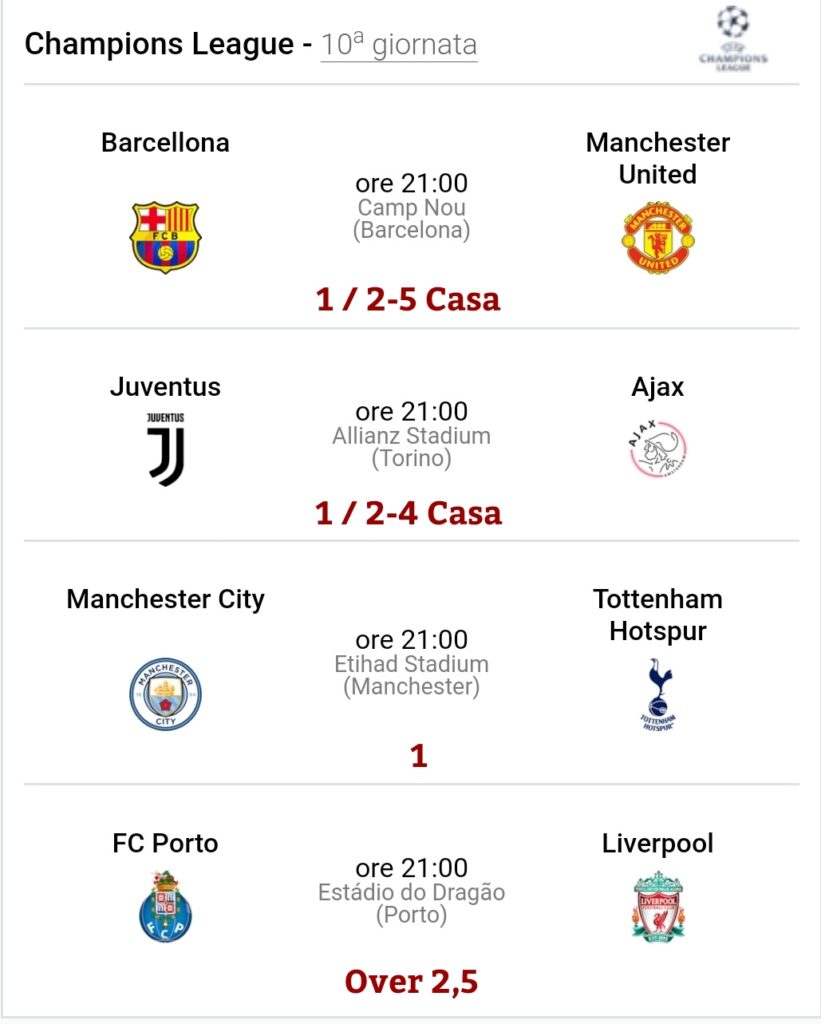The height and width of the screenshot is (1024, 821).
Task: Select the Ajax club logo
Action: (658, 449)
